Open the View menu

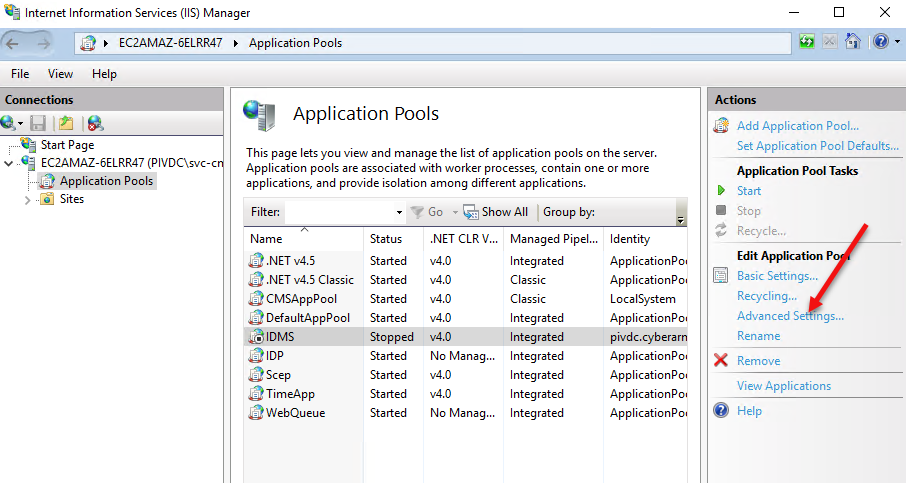click(x=60, y=74)
